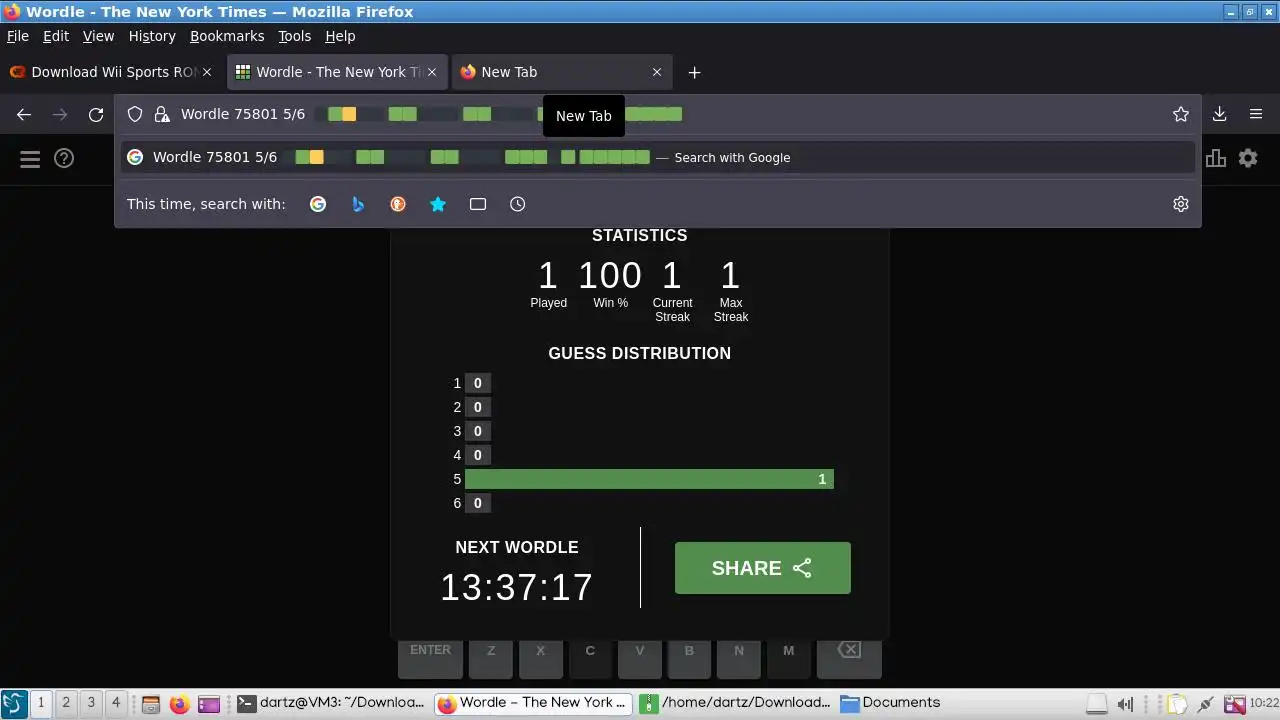Open the Help menu
1280x720 pixels.
click(340, 36)
